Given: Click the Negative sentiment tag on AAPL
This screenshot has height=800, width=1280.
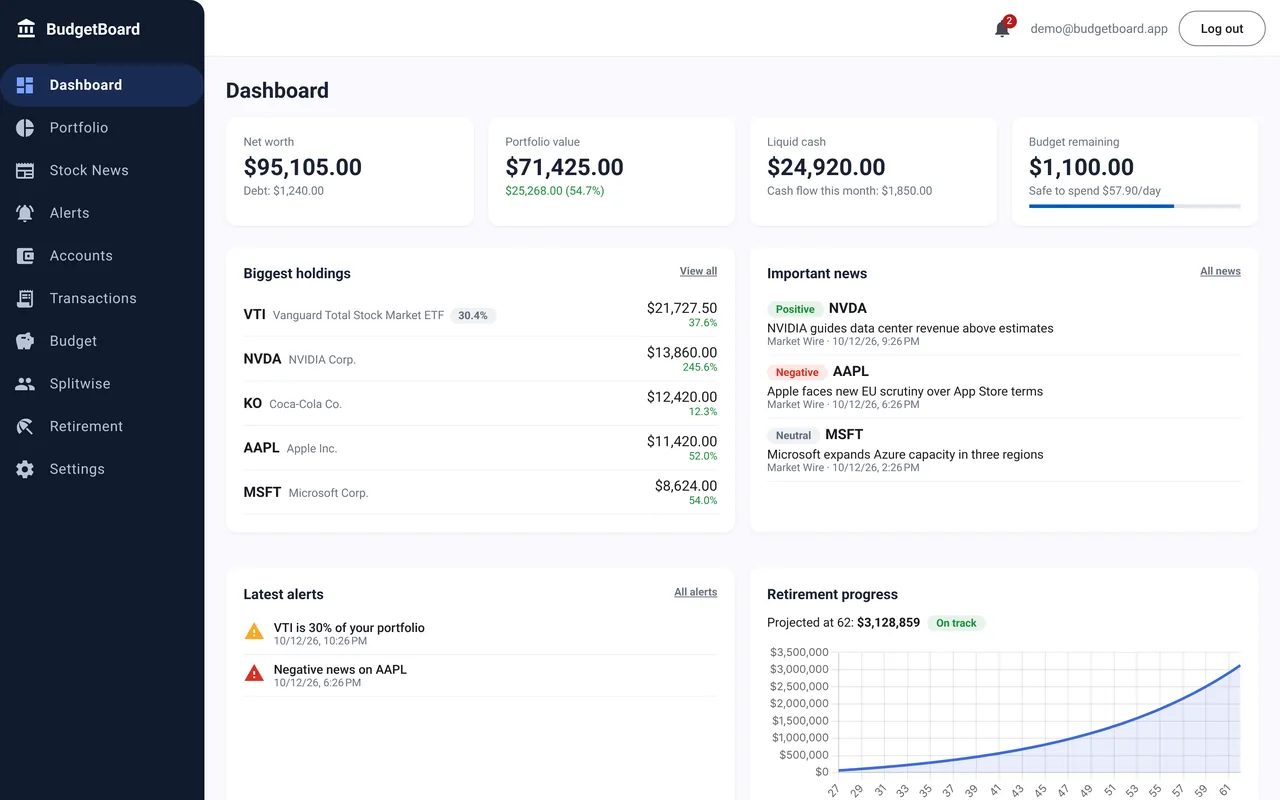Looking at the screenshot, I should click(x=797, y=372).
